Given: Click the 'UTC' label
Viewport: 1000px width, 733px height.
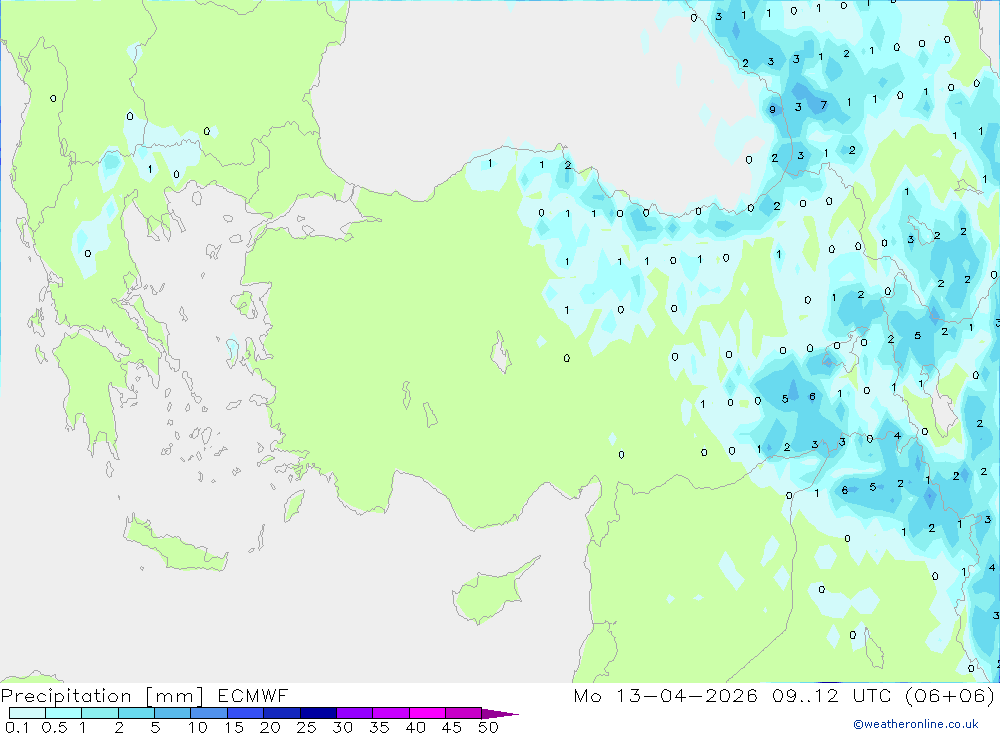Looking at the screenshot, I should 872,695.
